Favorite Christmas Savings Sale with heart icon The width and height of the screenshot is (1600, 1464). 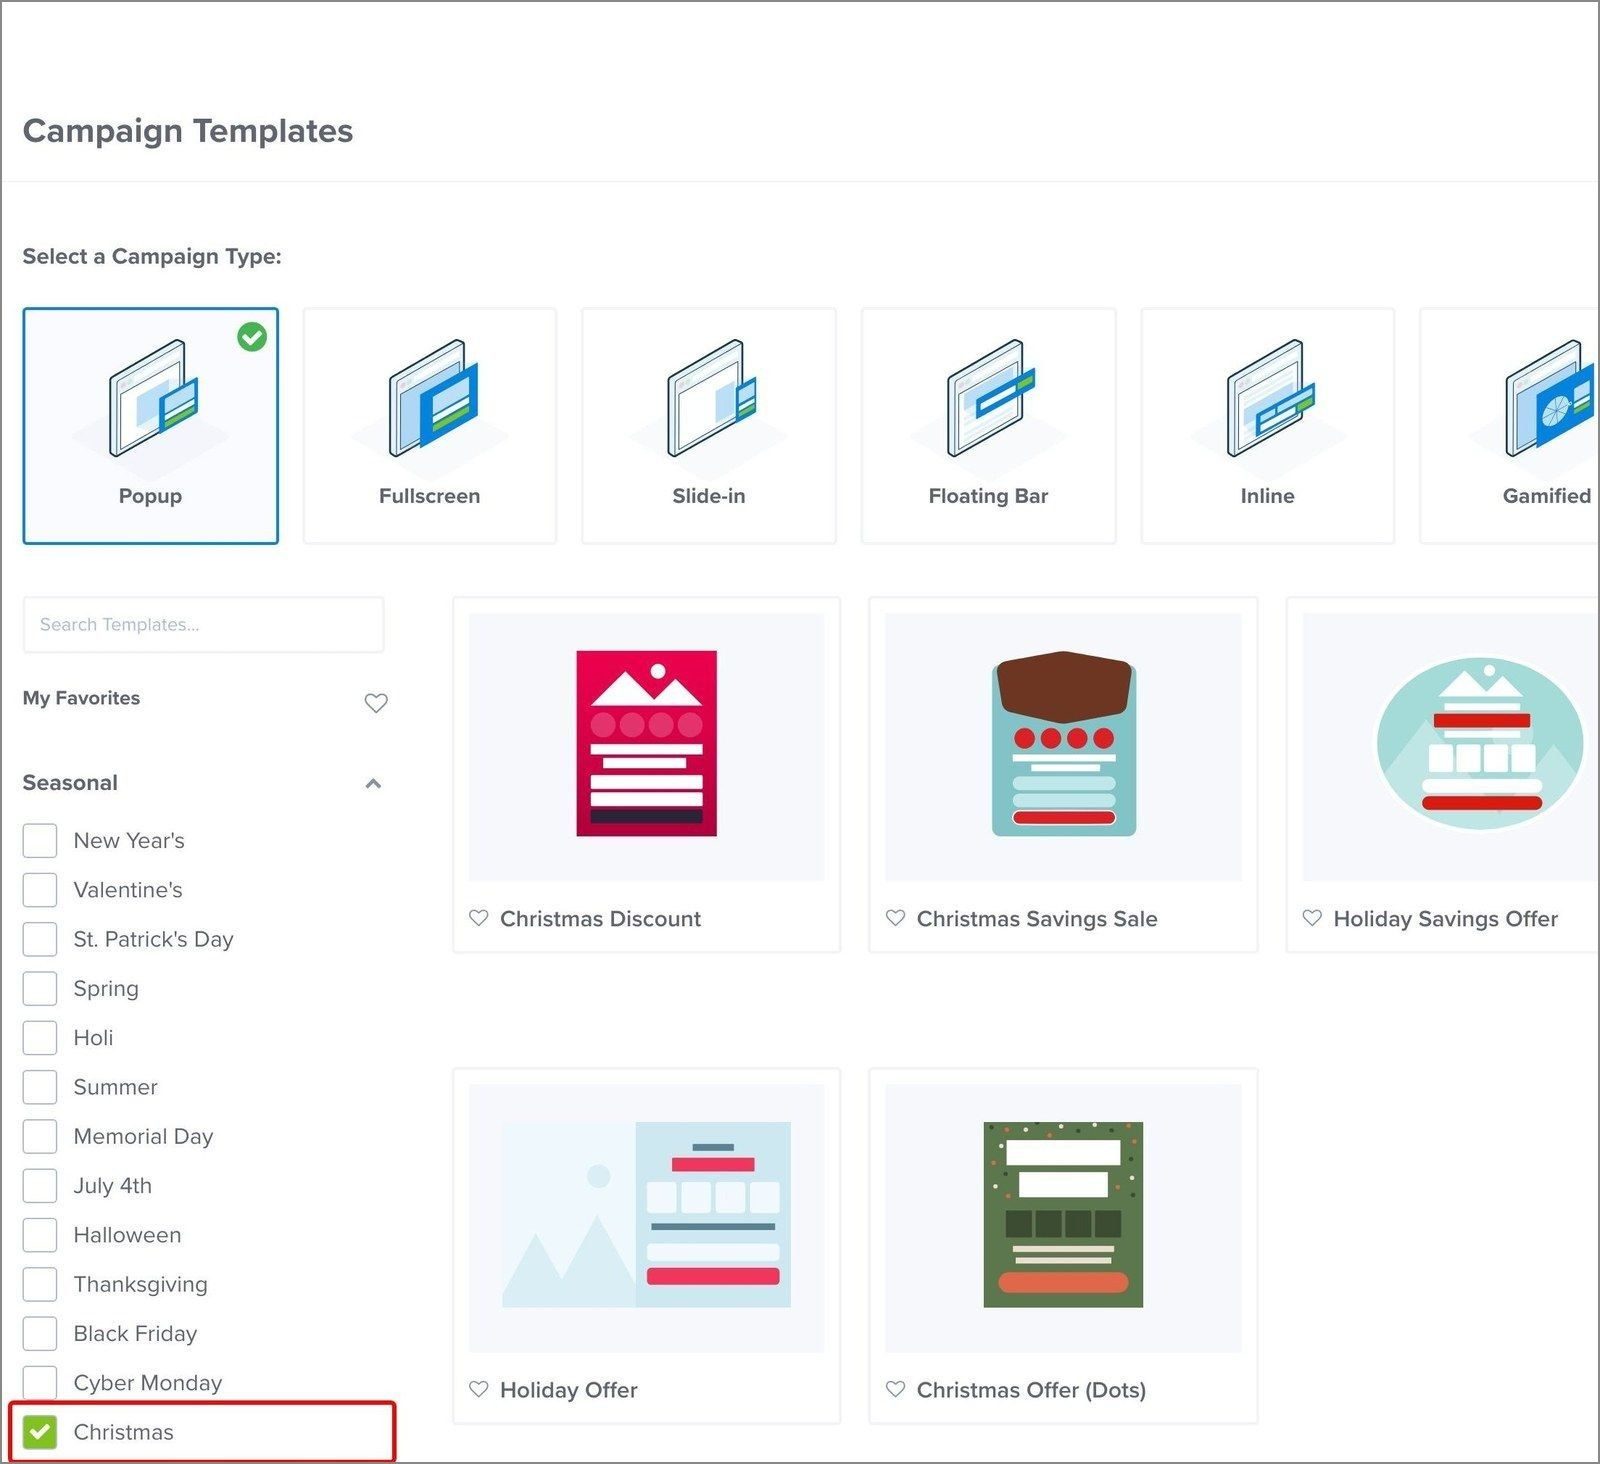click(896, 918)
